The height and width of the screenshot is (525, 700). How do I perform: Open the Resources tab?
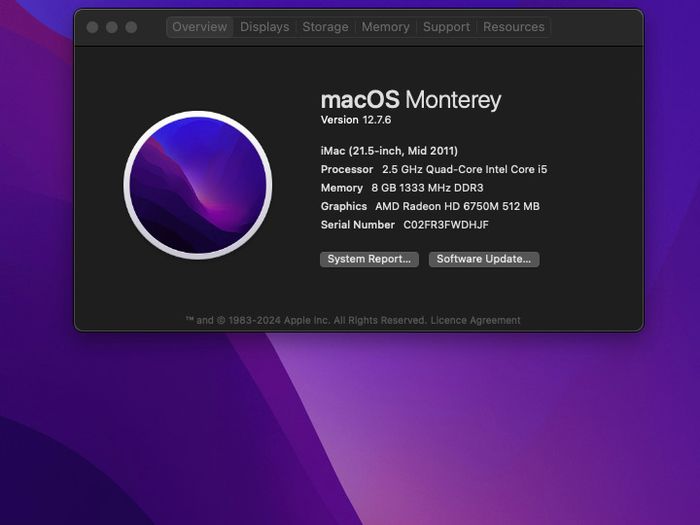tap(514, 27)
